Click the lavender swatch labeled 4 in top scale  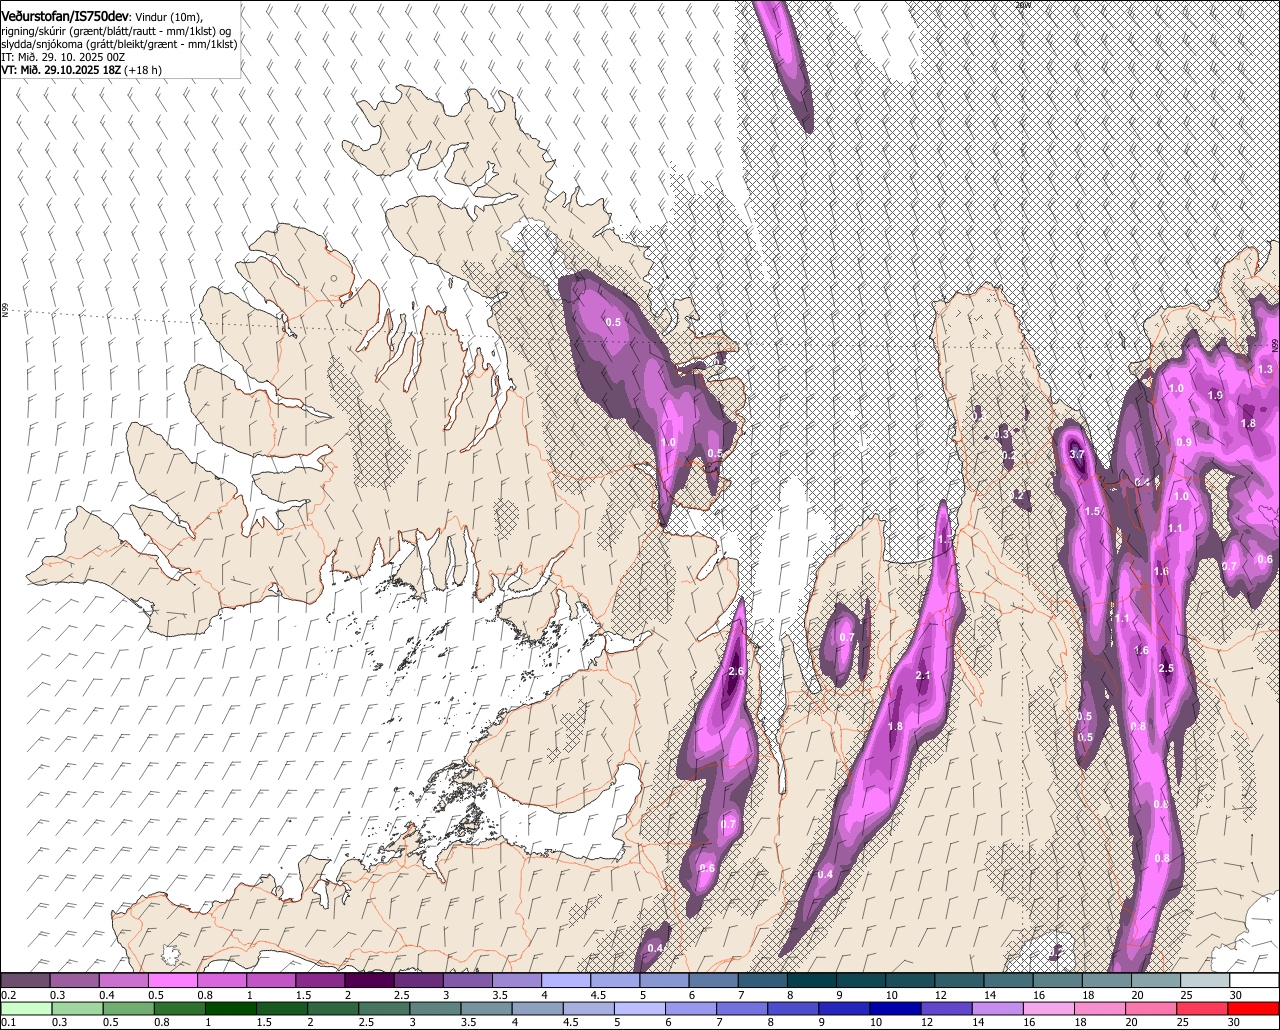[x=566, y=981]
